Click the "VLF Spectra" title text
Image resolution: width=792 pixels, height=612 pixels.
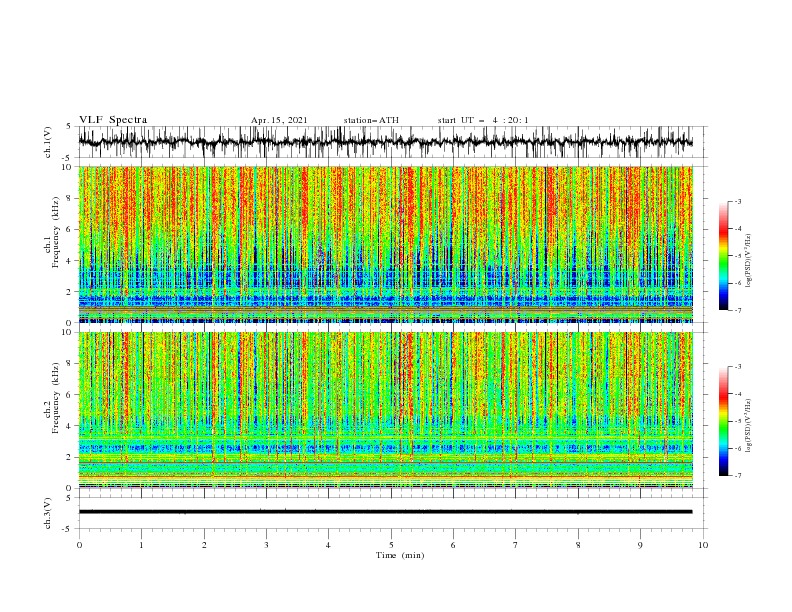pyautogui.click(x=113, y=120)
